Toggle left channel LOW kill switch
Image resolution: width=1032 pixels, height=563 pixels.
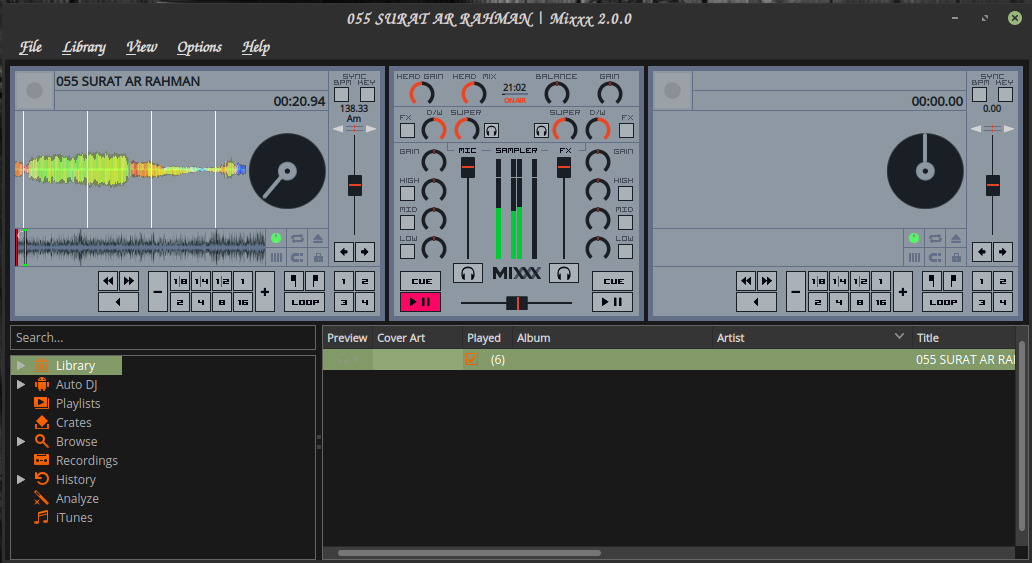407,252
